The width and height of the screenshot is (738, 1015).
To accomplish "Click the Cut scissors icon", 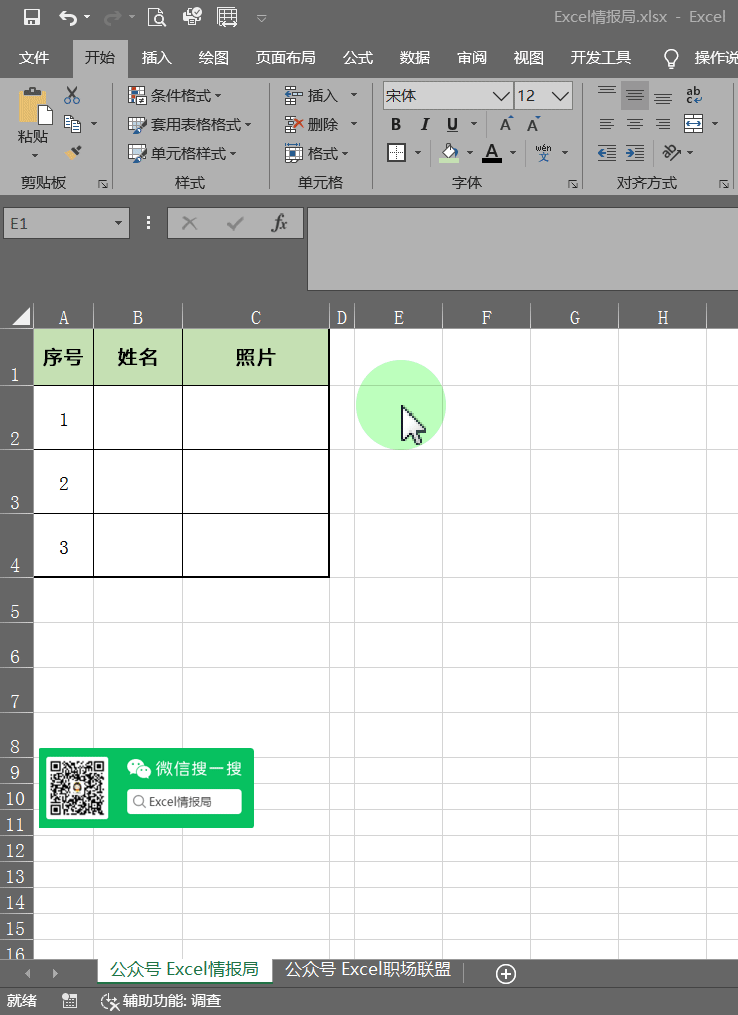I will coord(72,95).
